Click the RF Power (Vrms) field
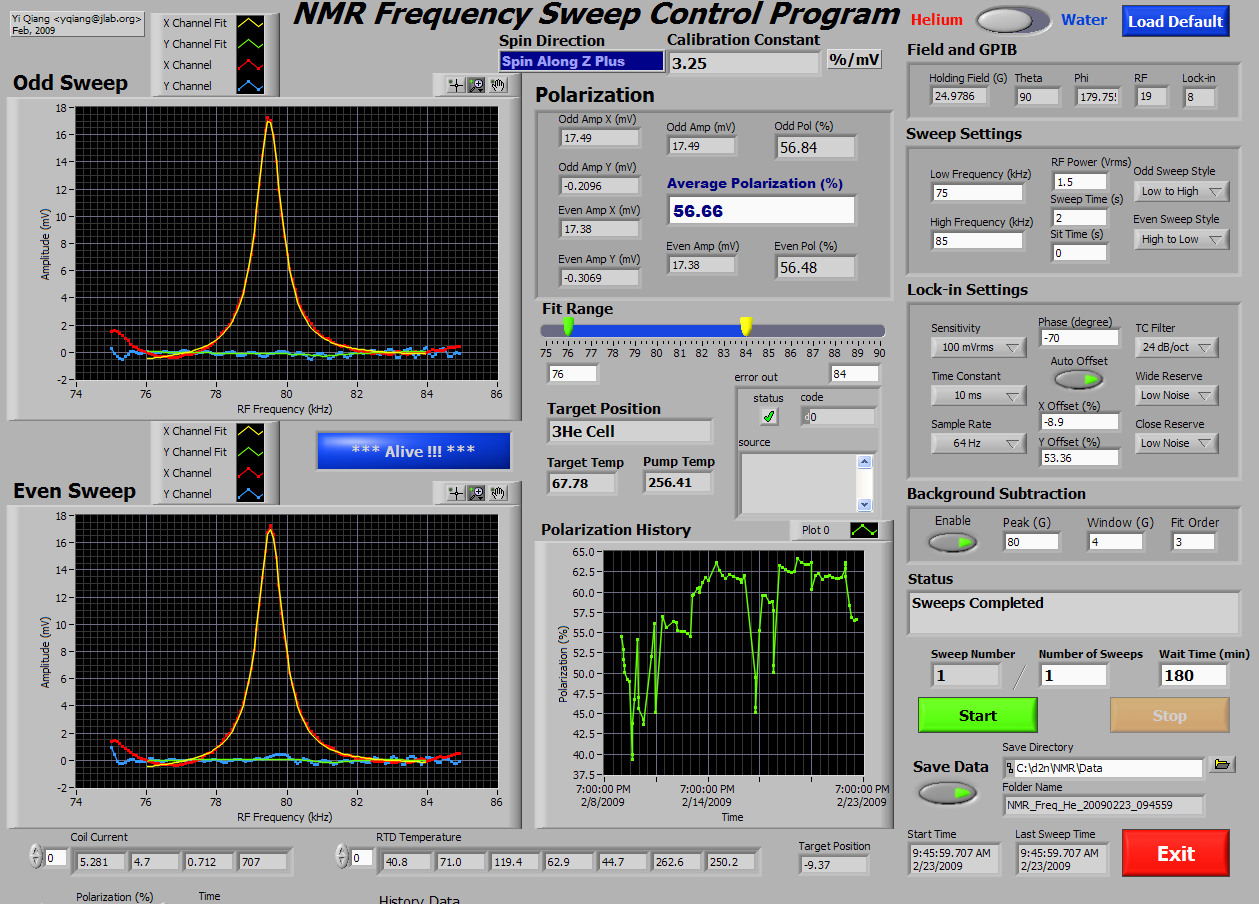Viewport: 1259px width, 904px height. pyautogui.click(x=1079, y=182)
